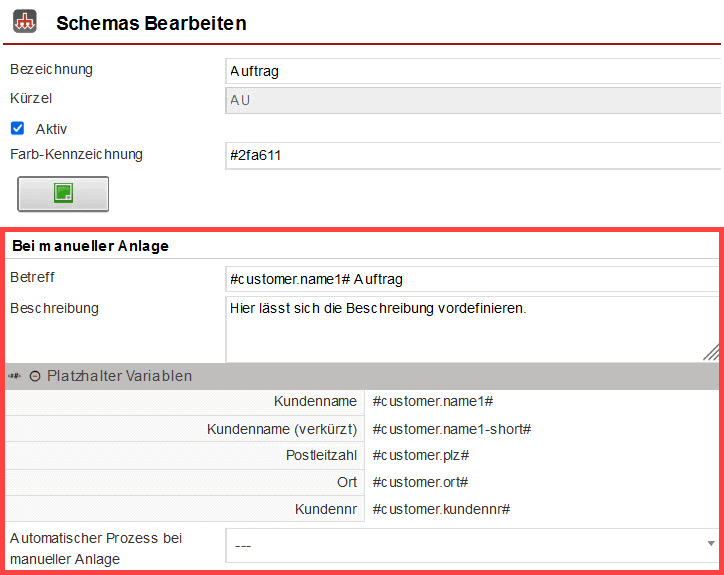The width and height of the screenshot is (724, 575).
Task: Collapse the Platzhalter Variablen header bar
Action: 360,376
